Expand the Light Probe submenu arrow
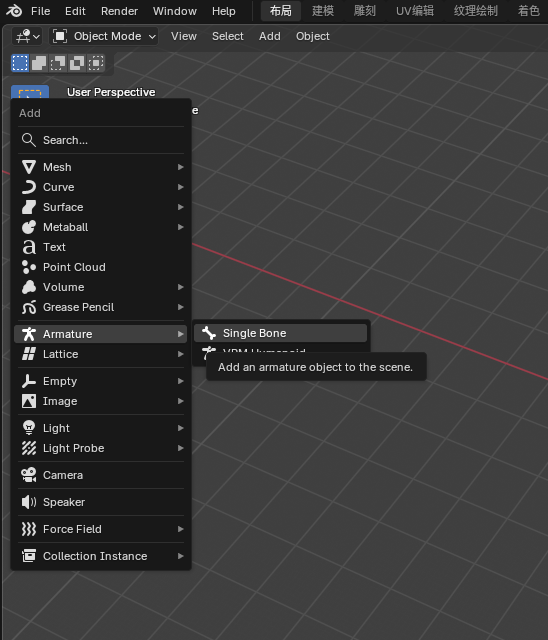The image size is (548, 640). (180, 448)
